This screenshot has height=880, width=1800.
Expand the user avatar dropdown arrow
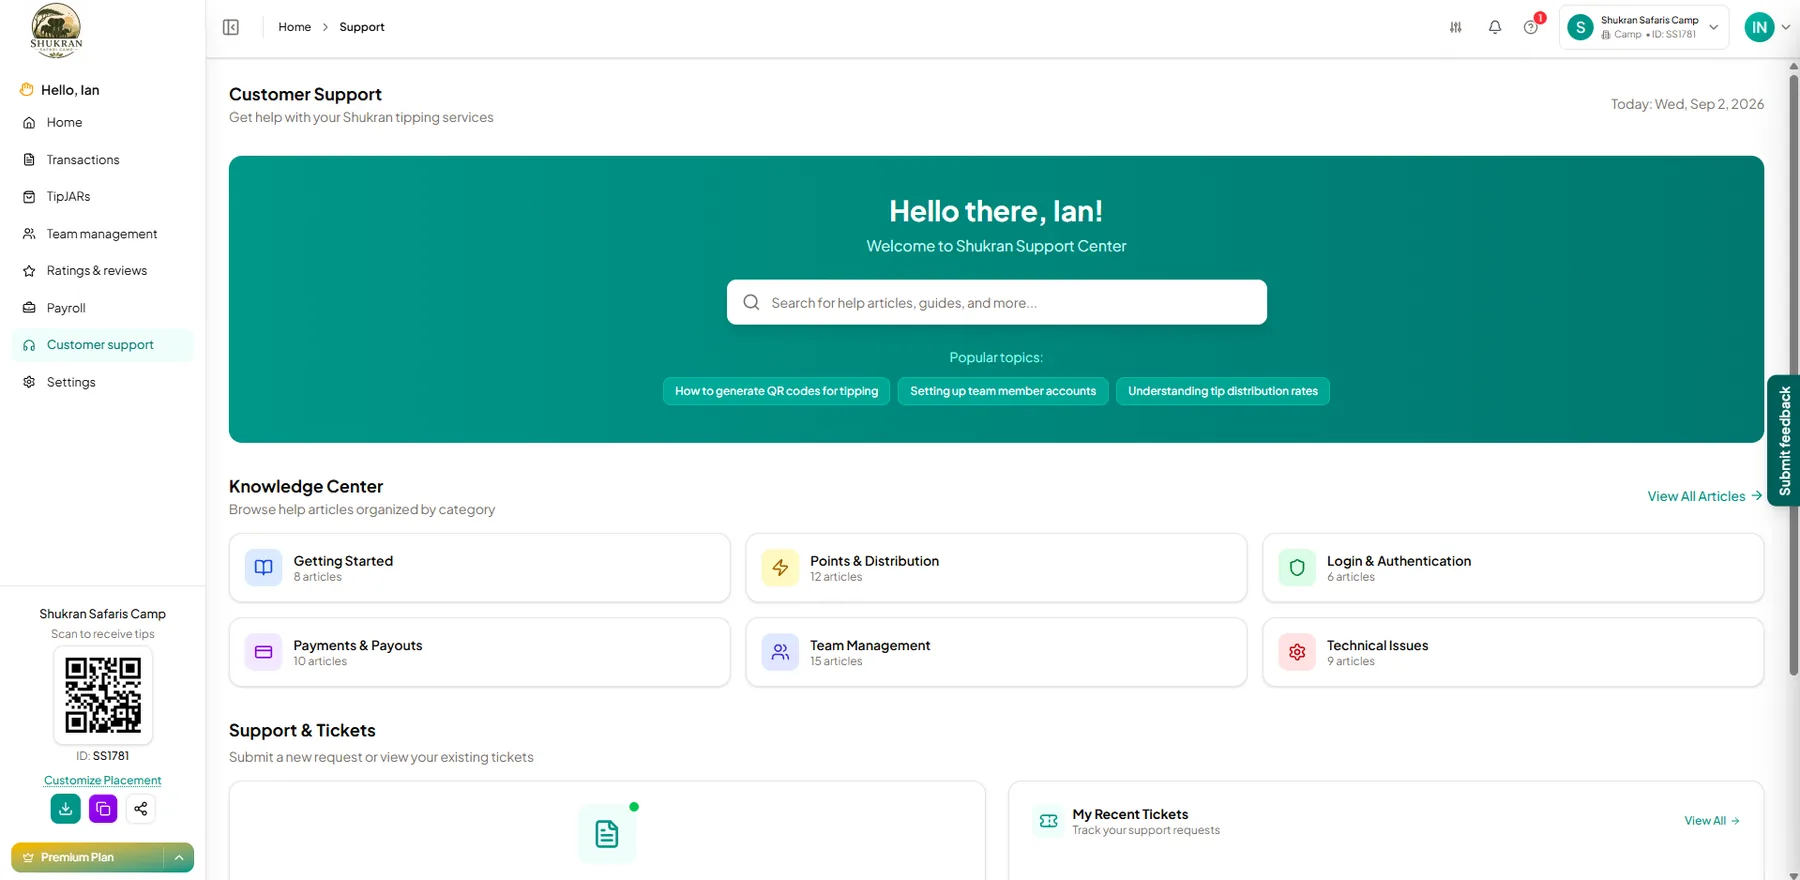tap(1786, 27)
